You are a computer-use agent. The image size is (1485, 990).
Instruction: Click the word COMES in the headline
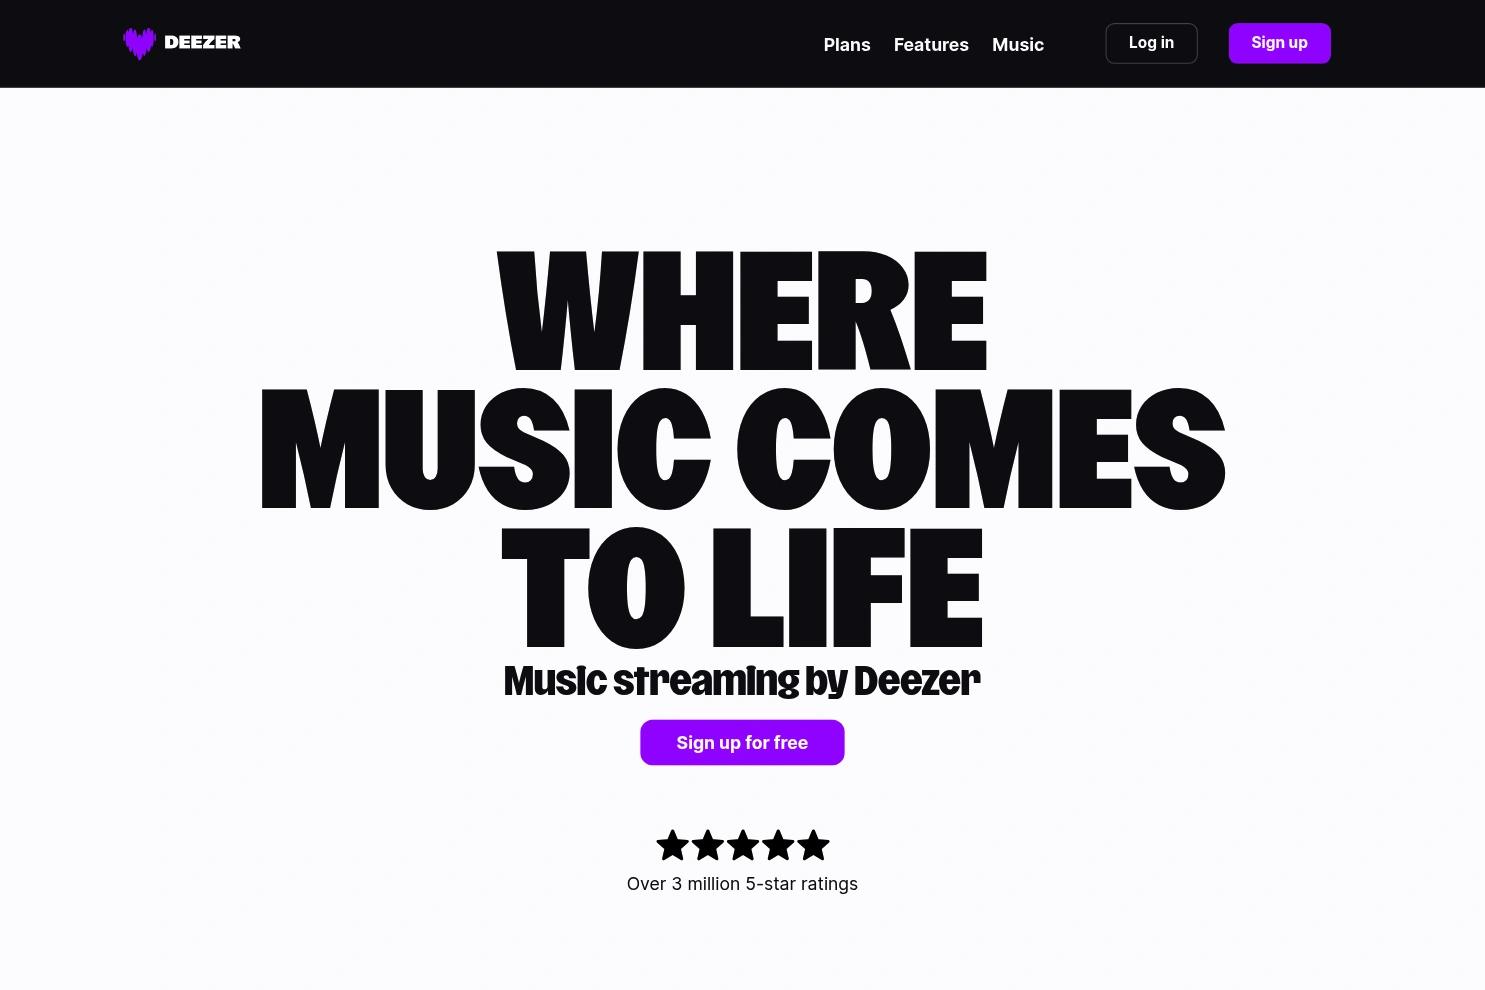tap(981, 448)
